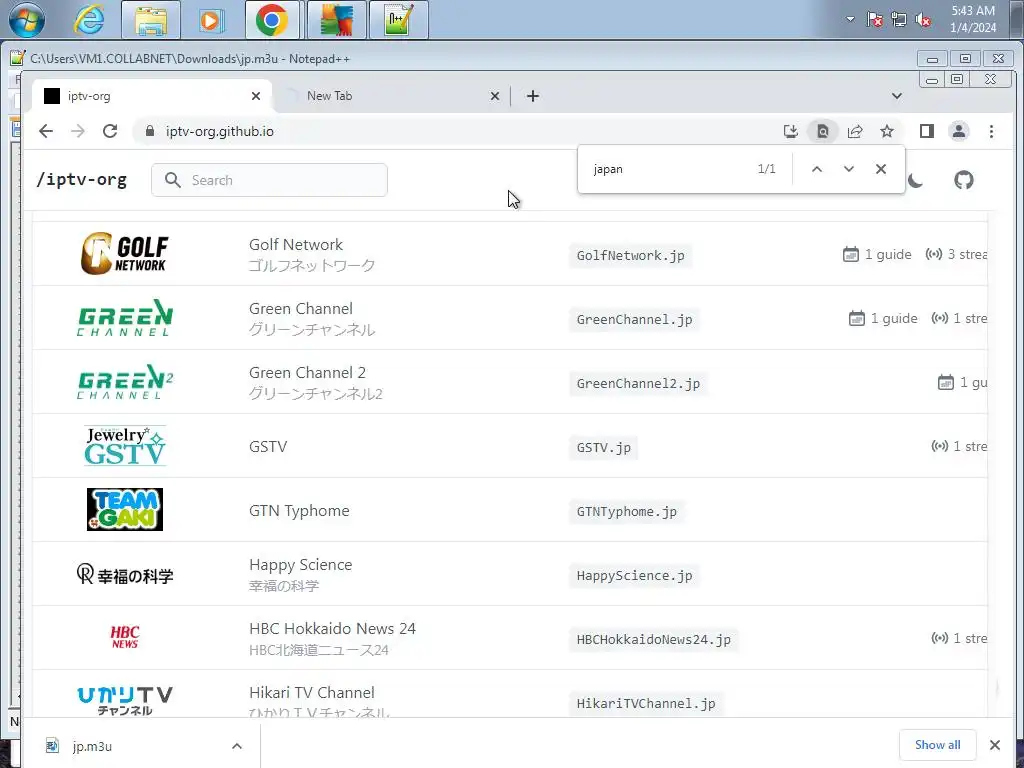Copy the HappyScience.jp channel ID
1024x768 pixels.
pos(634,575)
